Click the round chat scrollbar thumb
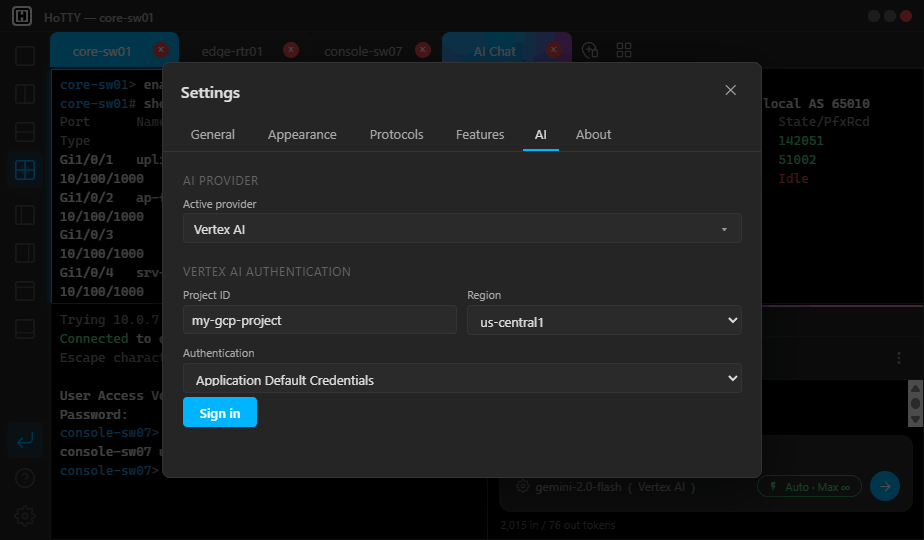Viewport: 924px width, 540px height. (915, 404)
